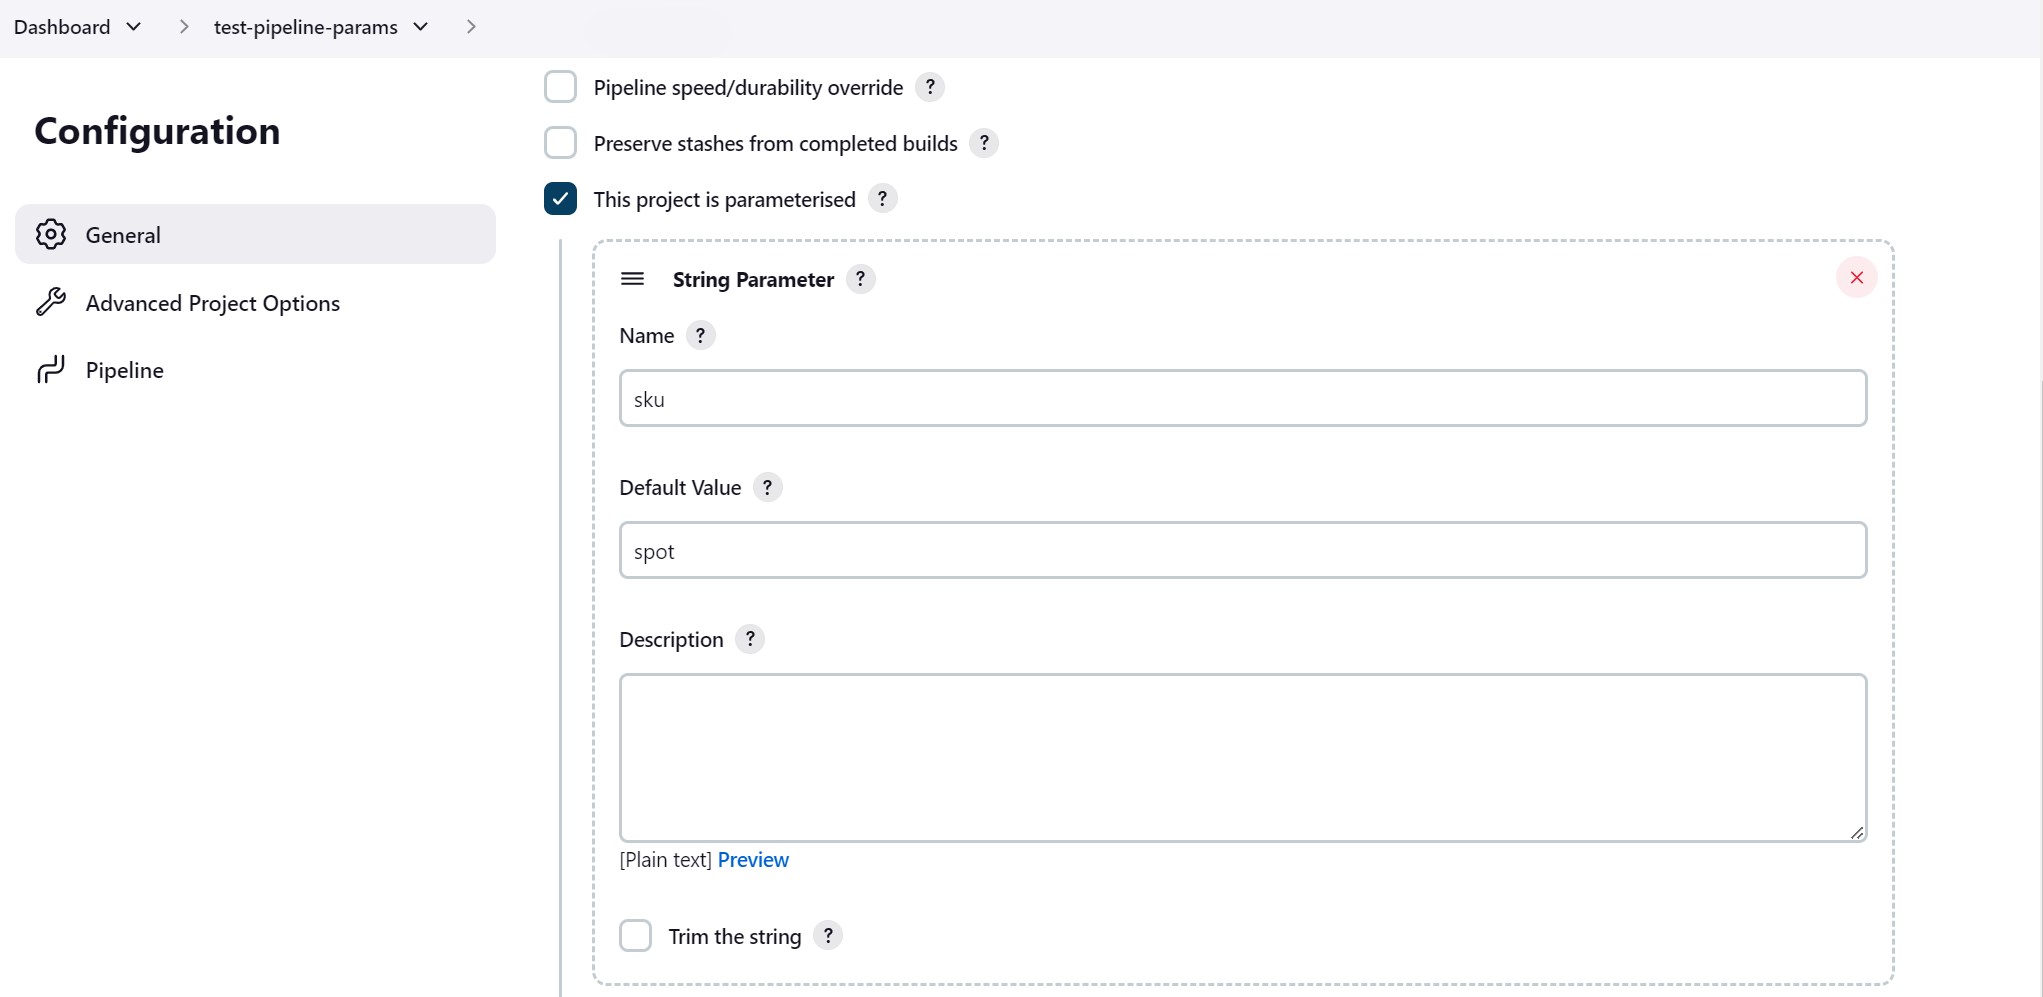Click the Pipeline icon in the sidebar
This screenshot has height=997, width=2043.
click(51, 368)
